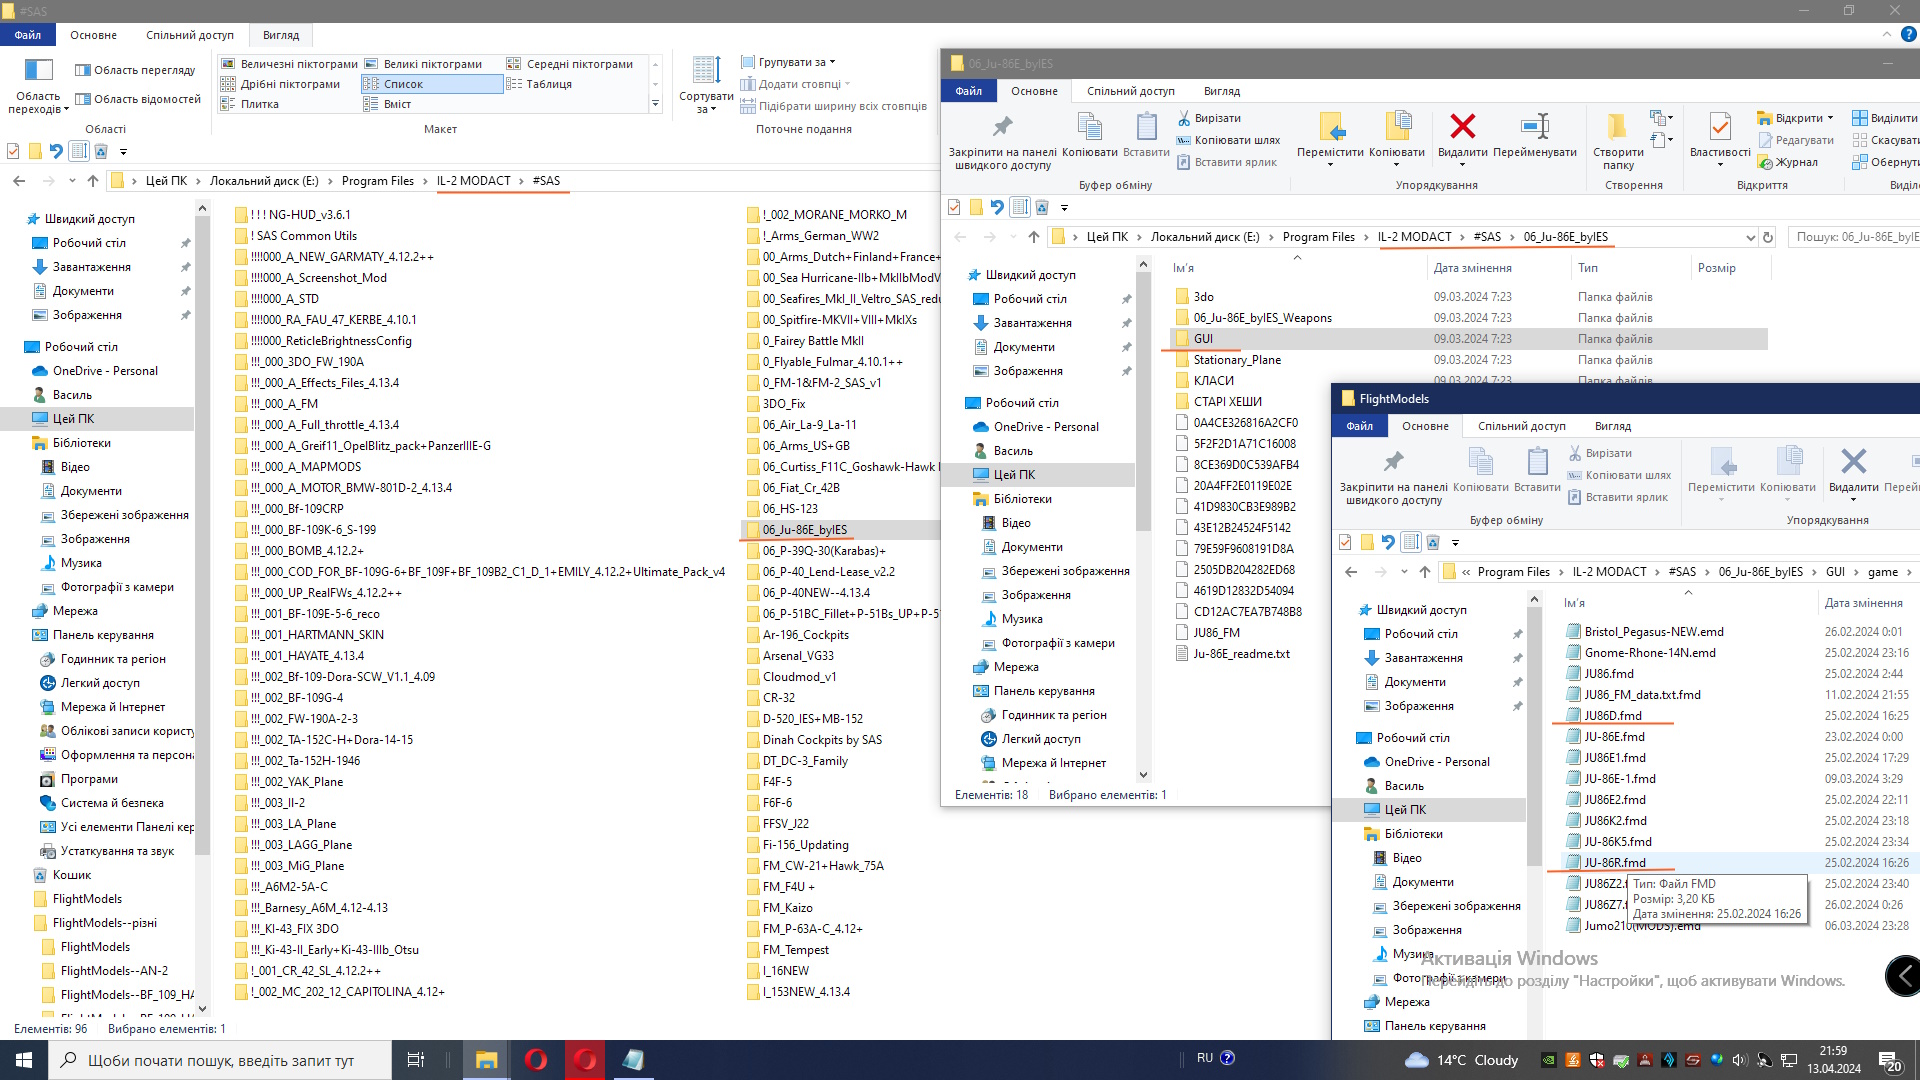Image resolution: width=1920 pixels, height=1080 pixels.
Task: Open the Share tab in #SAS window
Action: pyautogui.click(x=189, y=35)
